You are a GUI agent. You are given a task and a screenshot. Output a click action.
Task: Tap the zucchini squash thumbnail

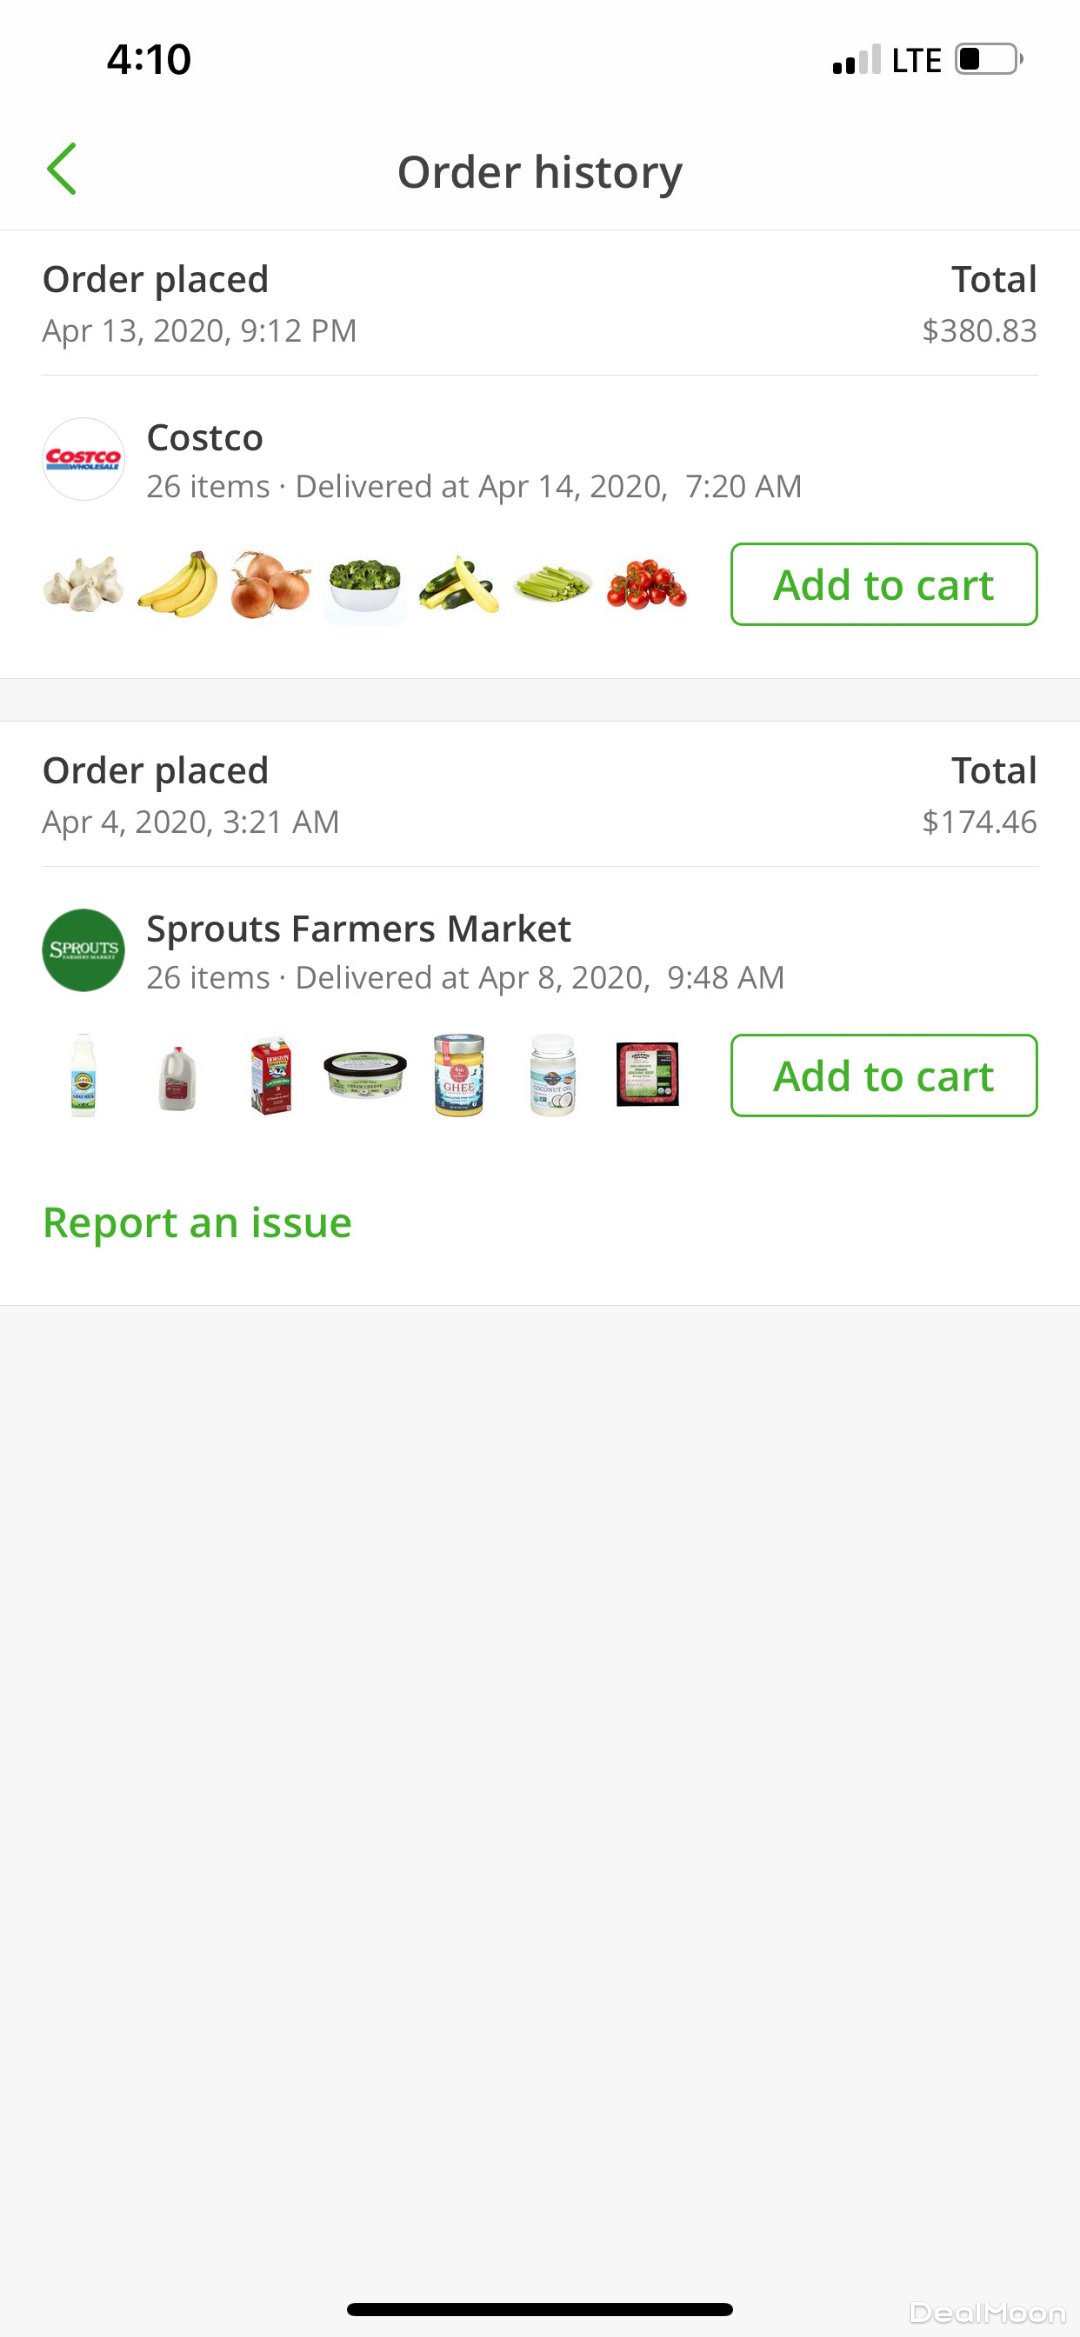[459, 584]
